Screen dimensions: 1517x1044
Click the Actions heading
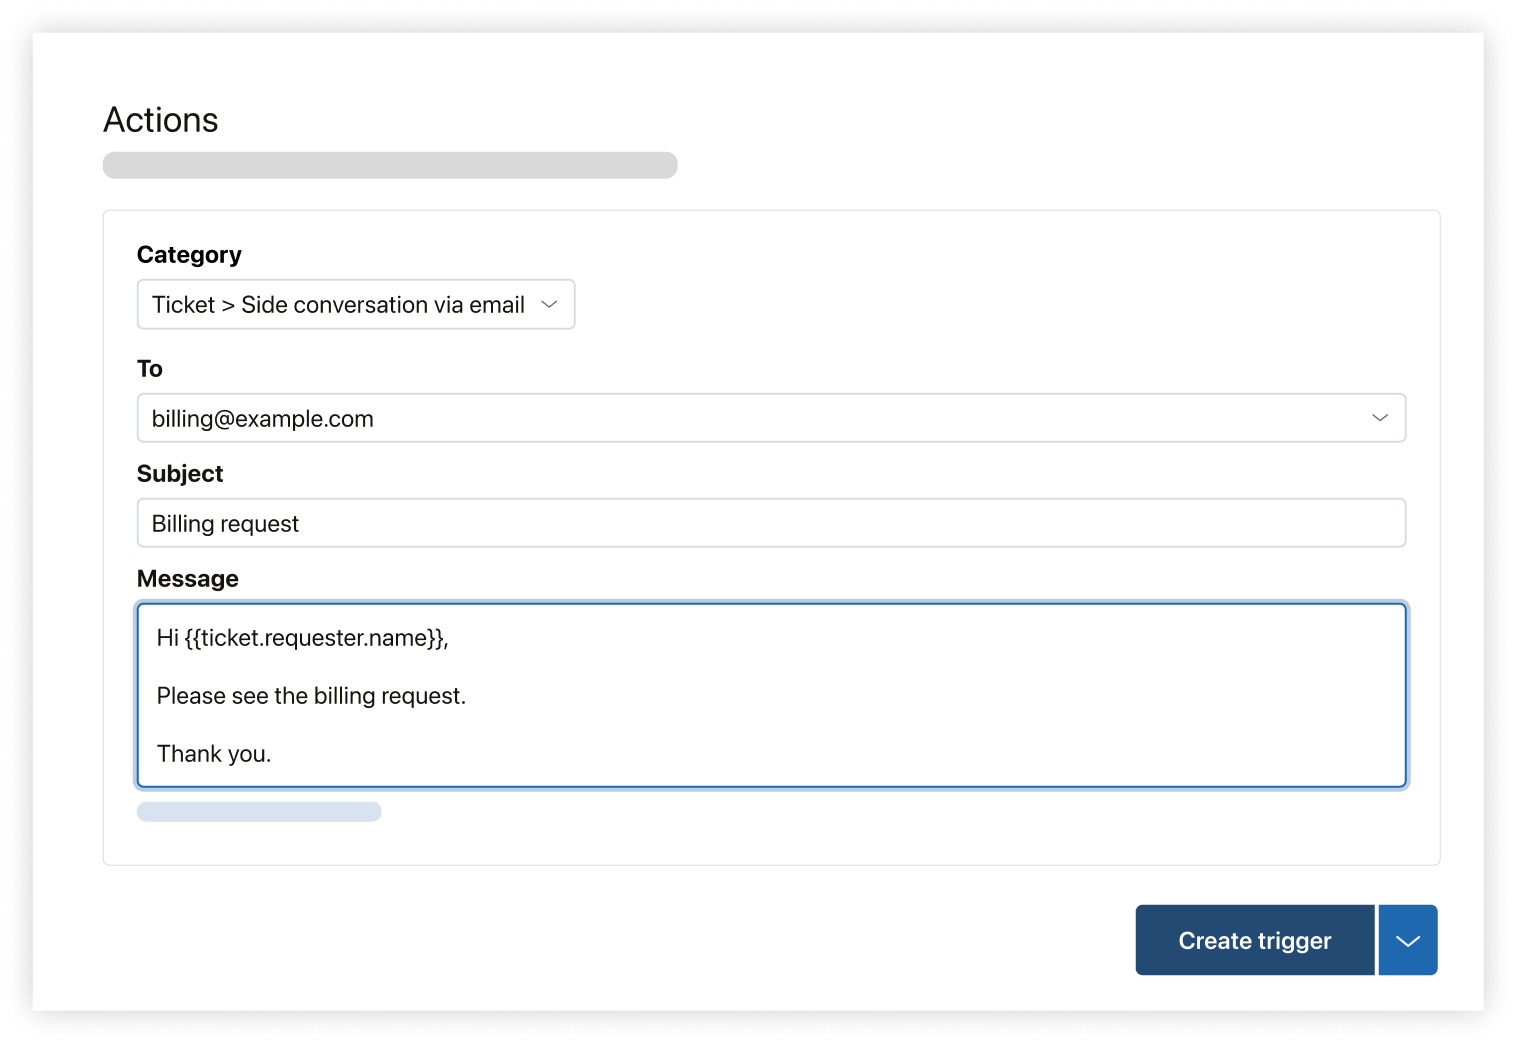[161, 120]
